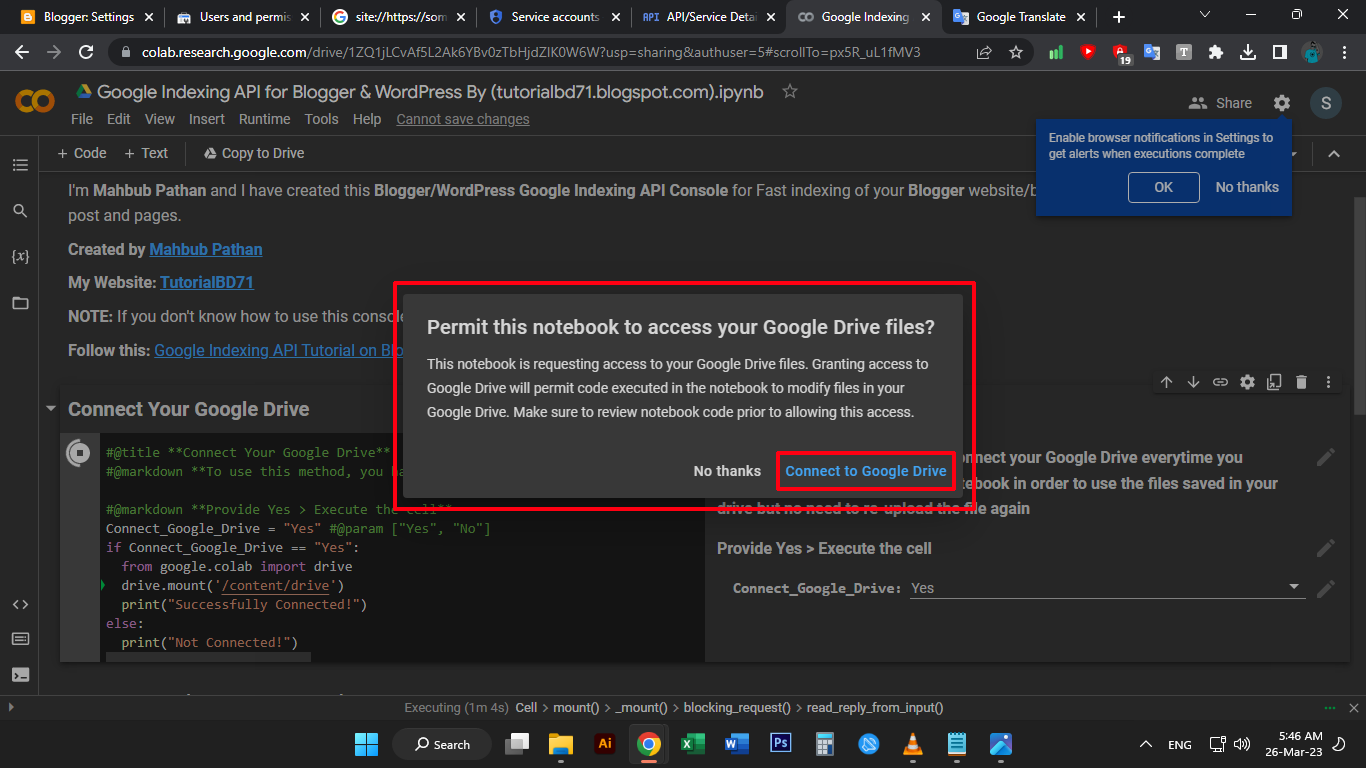This screenshot has width=1366, height=768.
Task: Open the Help menu
Action: (367, 119)
